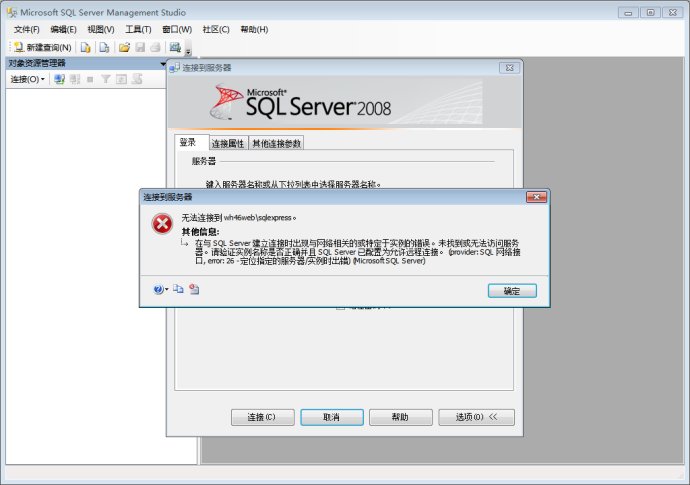Open the Object Explorer panel position dropdown arrow
The image size is (690, 485).
pos(163,63)
